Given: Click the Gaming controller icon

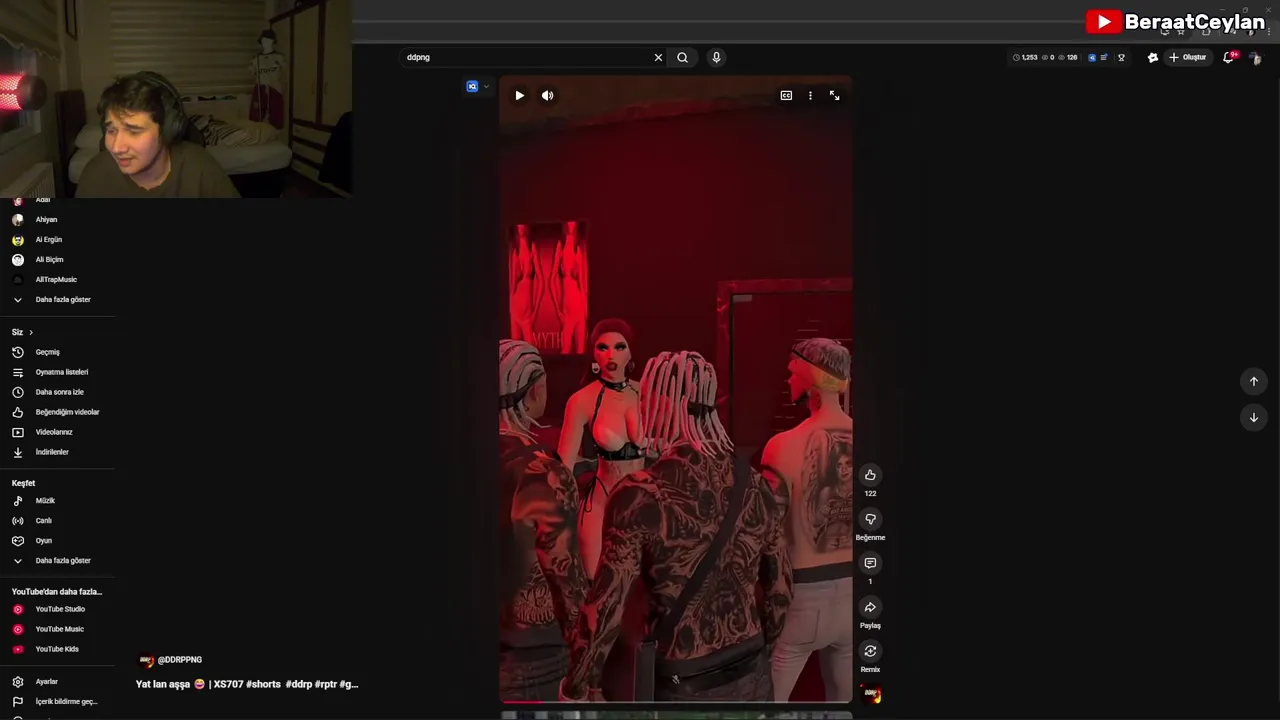Looking at the screenshot, I should coord(17,540).
